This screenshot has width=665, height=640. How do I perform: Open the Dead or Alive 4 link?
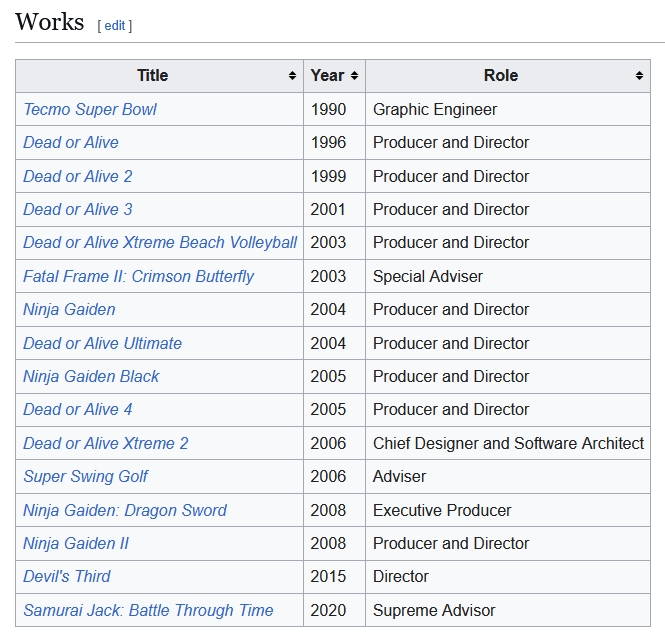pos(78,410)
